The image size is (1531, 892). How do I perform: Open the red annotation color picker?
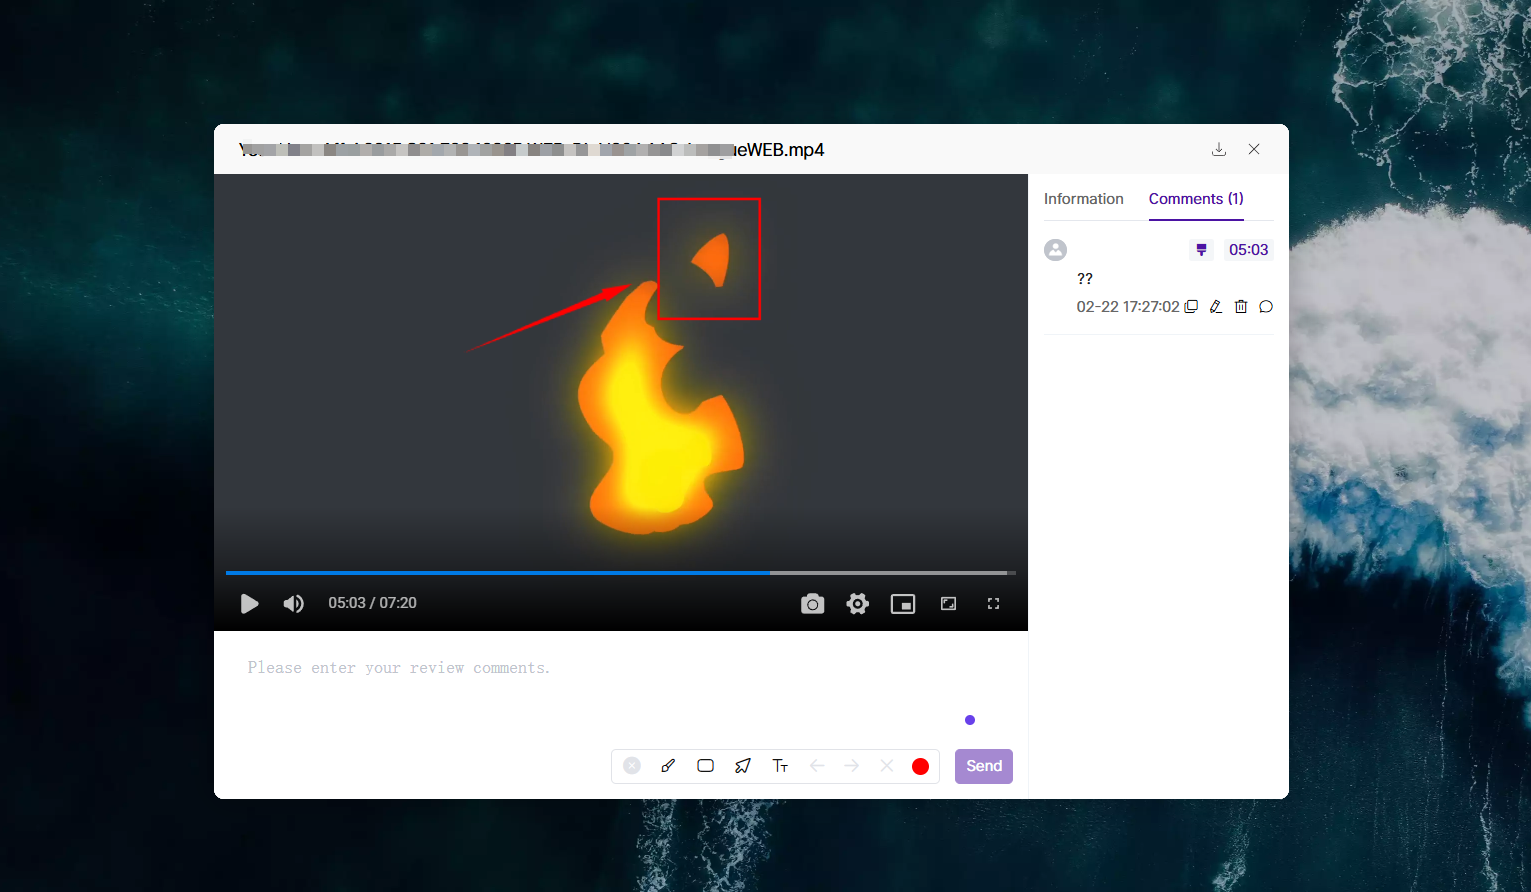(x=921, y=766)
